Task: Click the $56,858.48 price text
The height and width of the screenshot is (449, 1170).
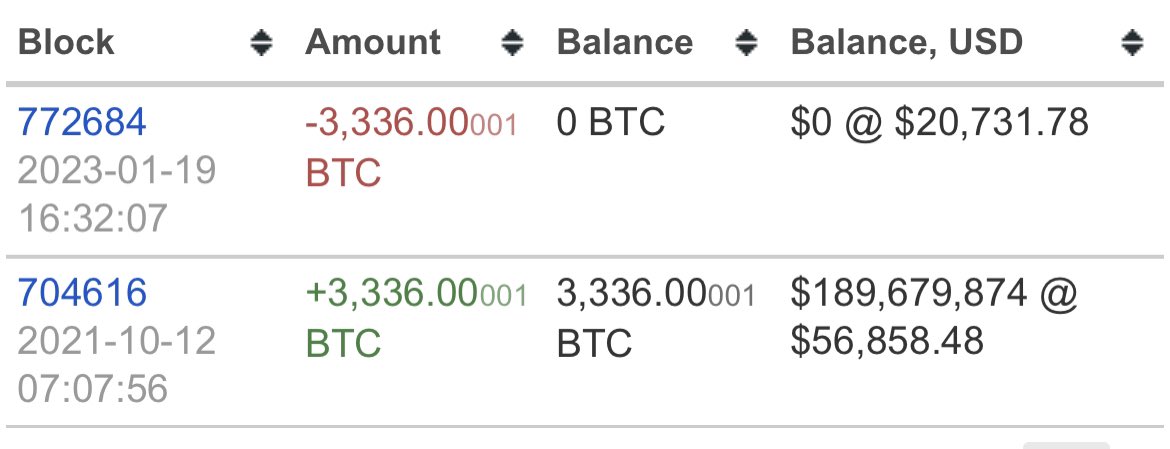Action: click(x=887, y=342)
